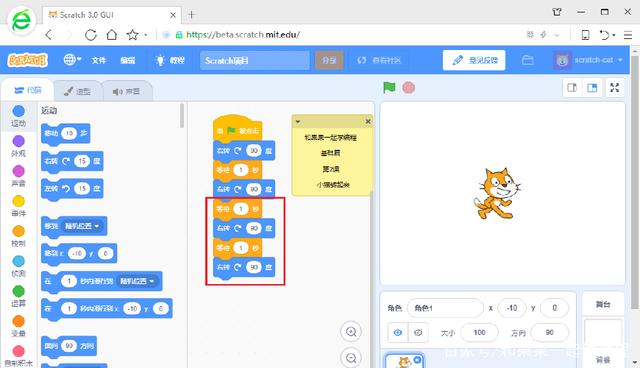The height and width of the screenshot is (368, 640).
Task: Open the go to random position dropdown
Action: tap(82, 226)
